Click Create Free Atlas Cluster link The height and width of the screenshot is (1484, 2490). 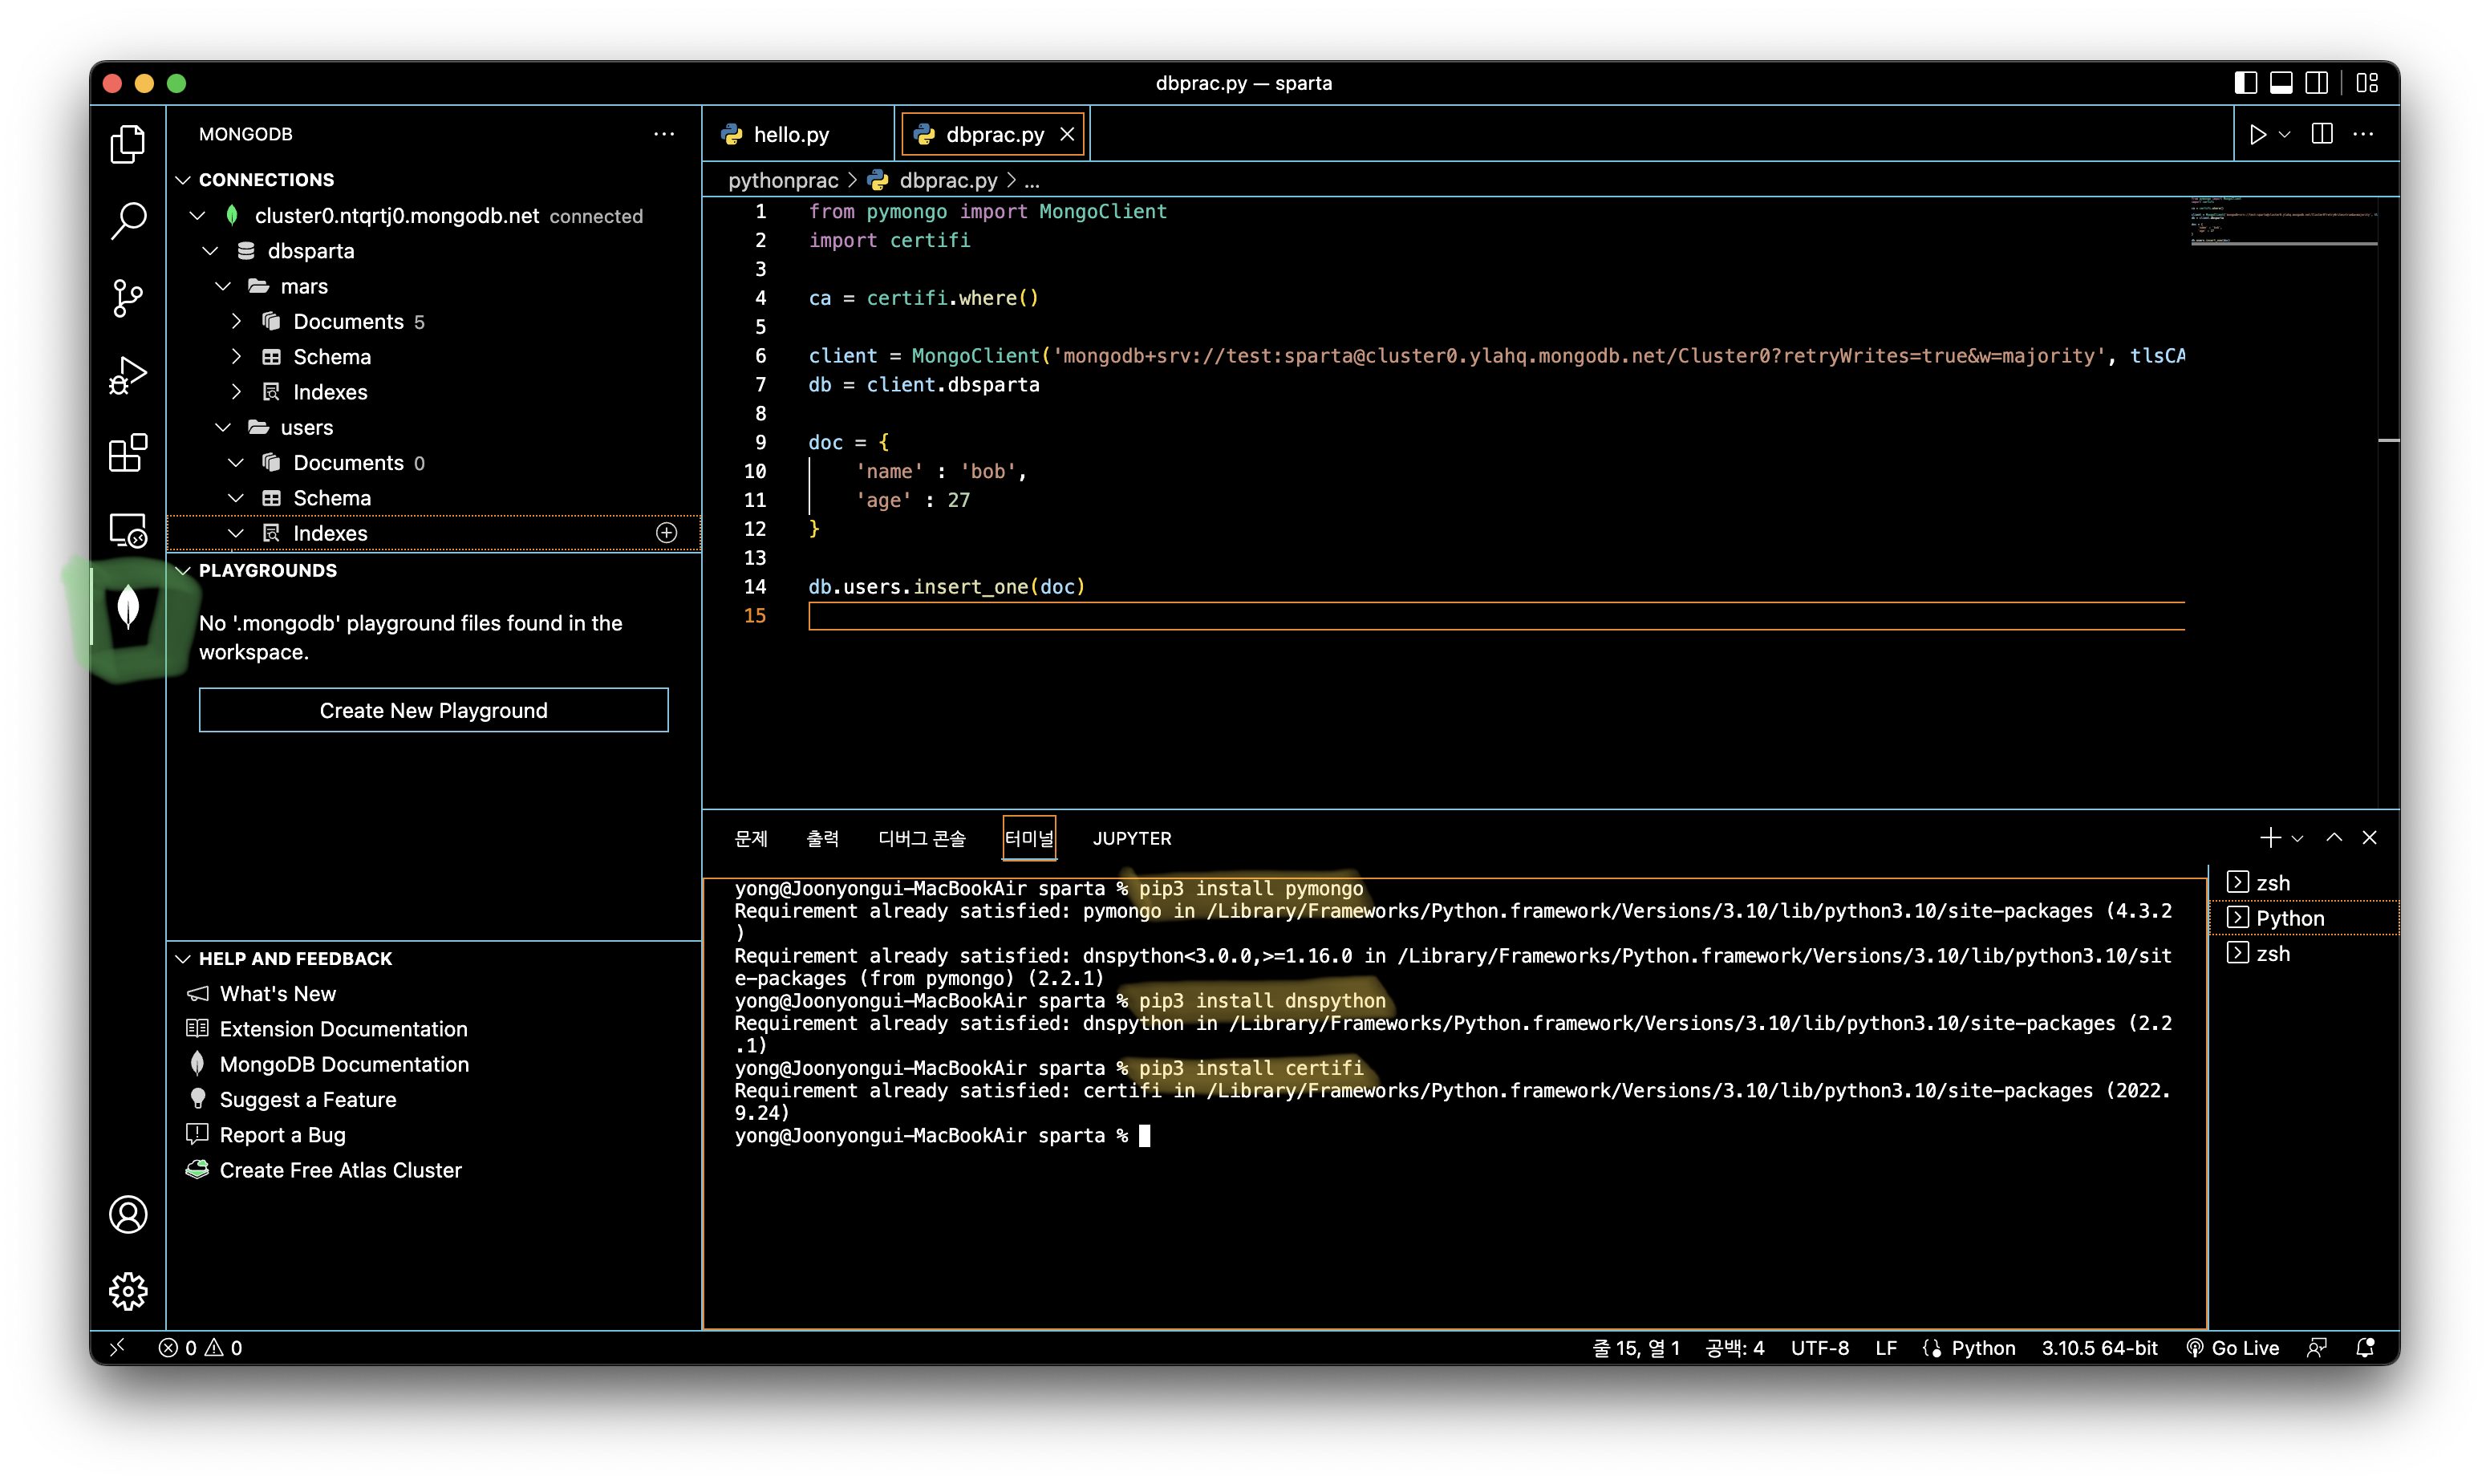coord(340,1170)
